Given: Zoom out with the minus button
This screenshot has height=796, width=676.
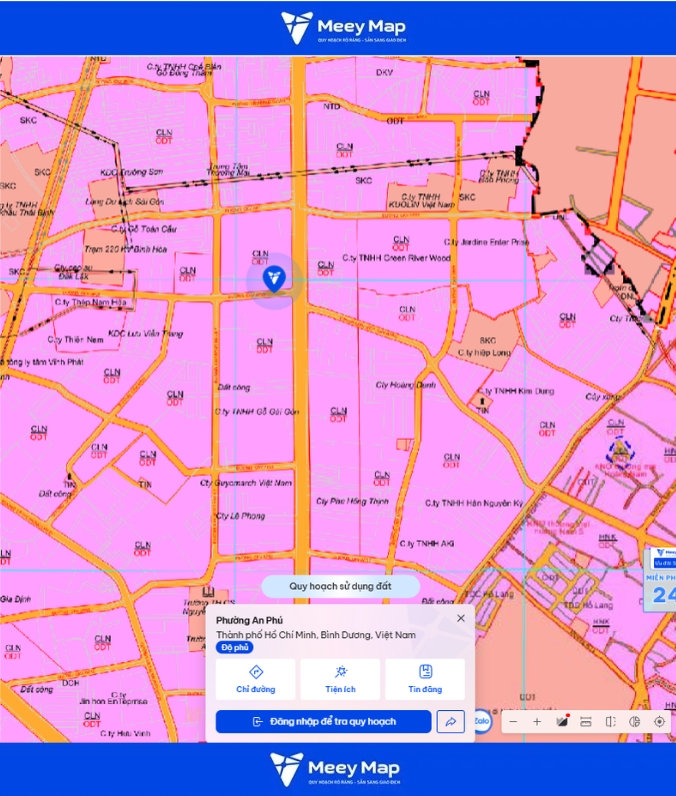Looking at the screenshot, I should 513,721.
